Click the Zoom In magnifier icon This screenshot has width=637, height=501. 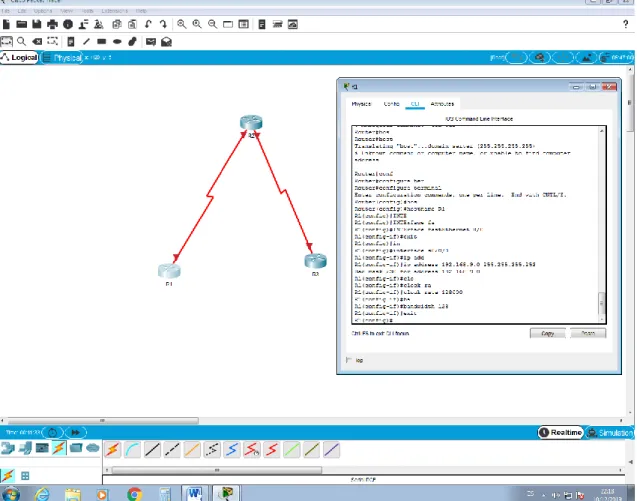(x=182, y=24)
